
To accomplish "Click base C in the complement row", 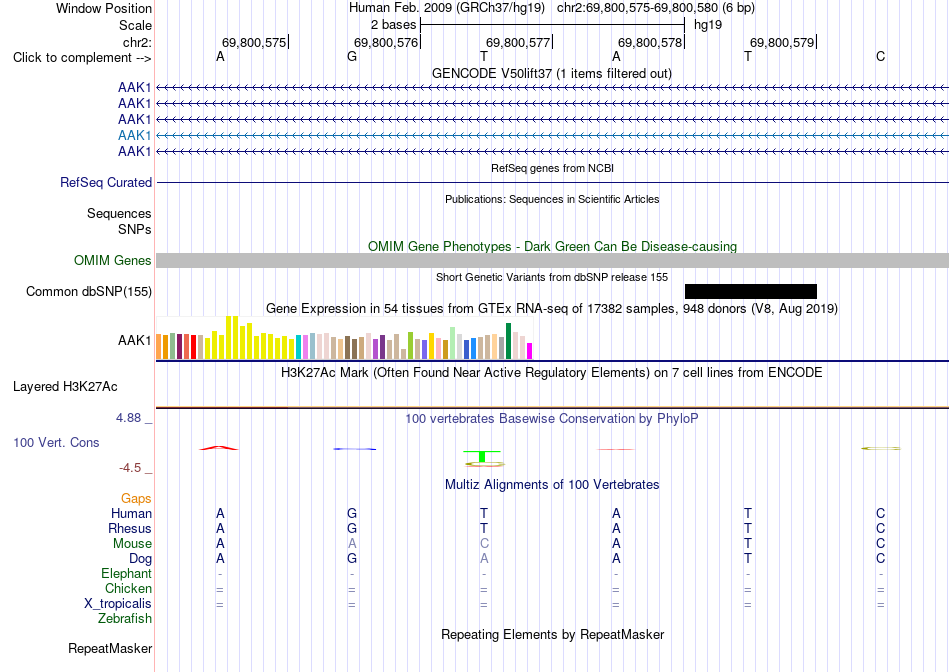I will click(880, 56).
